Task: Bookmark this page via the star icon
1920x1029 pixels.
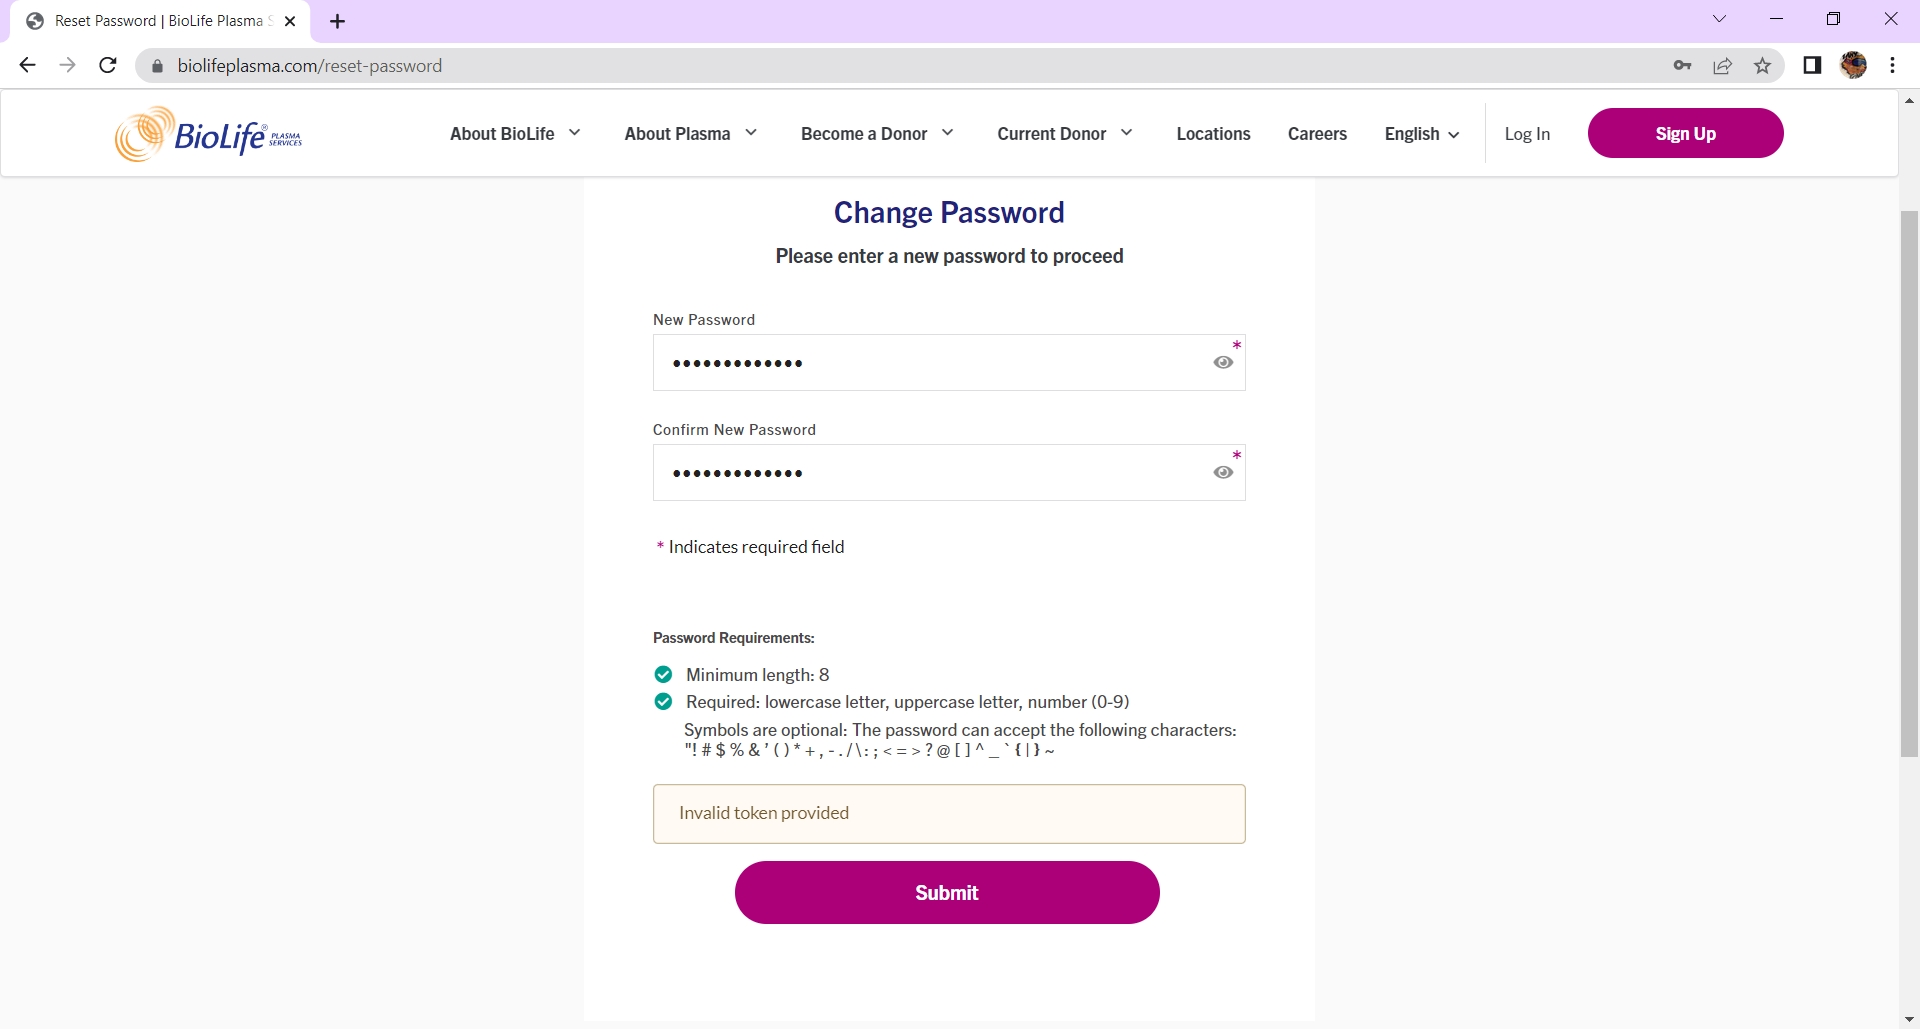Action: 1762,65
